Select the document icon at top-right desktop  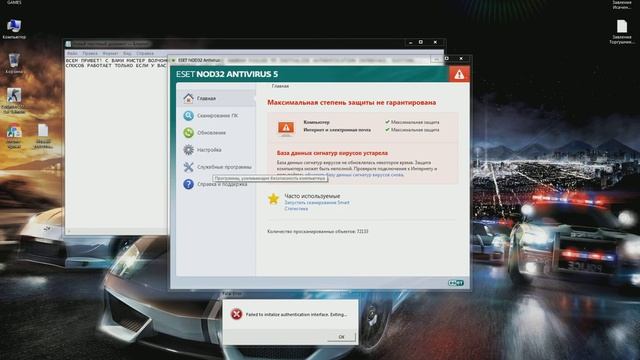(622, 31)
